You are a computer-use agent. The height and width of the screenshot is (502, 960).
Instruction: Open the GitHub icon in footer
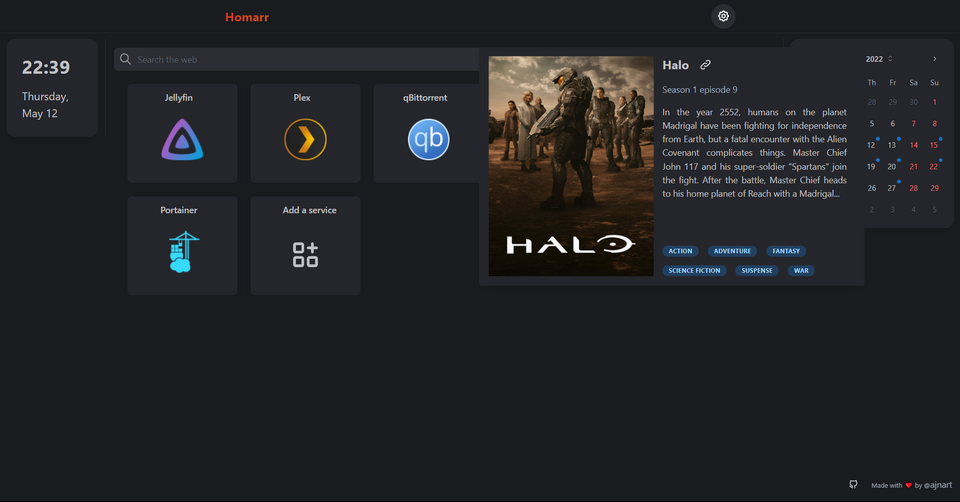click(853, 484)
